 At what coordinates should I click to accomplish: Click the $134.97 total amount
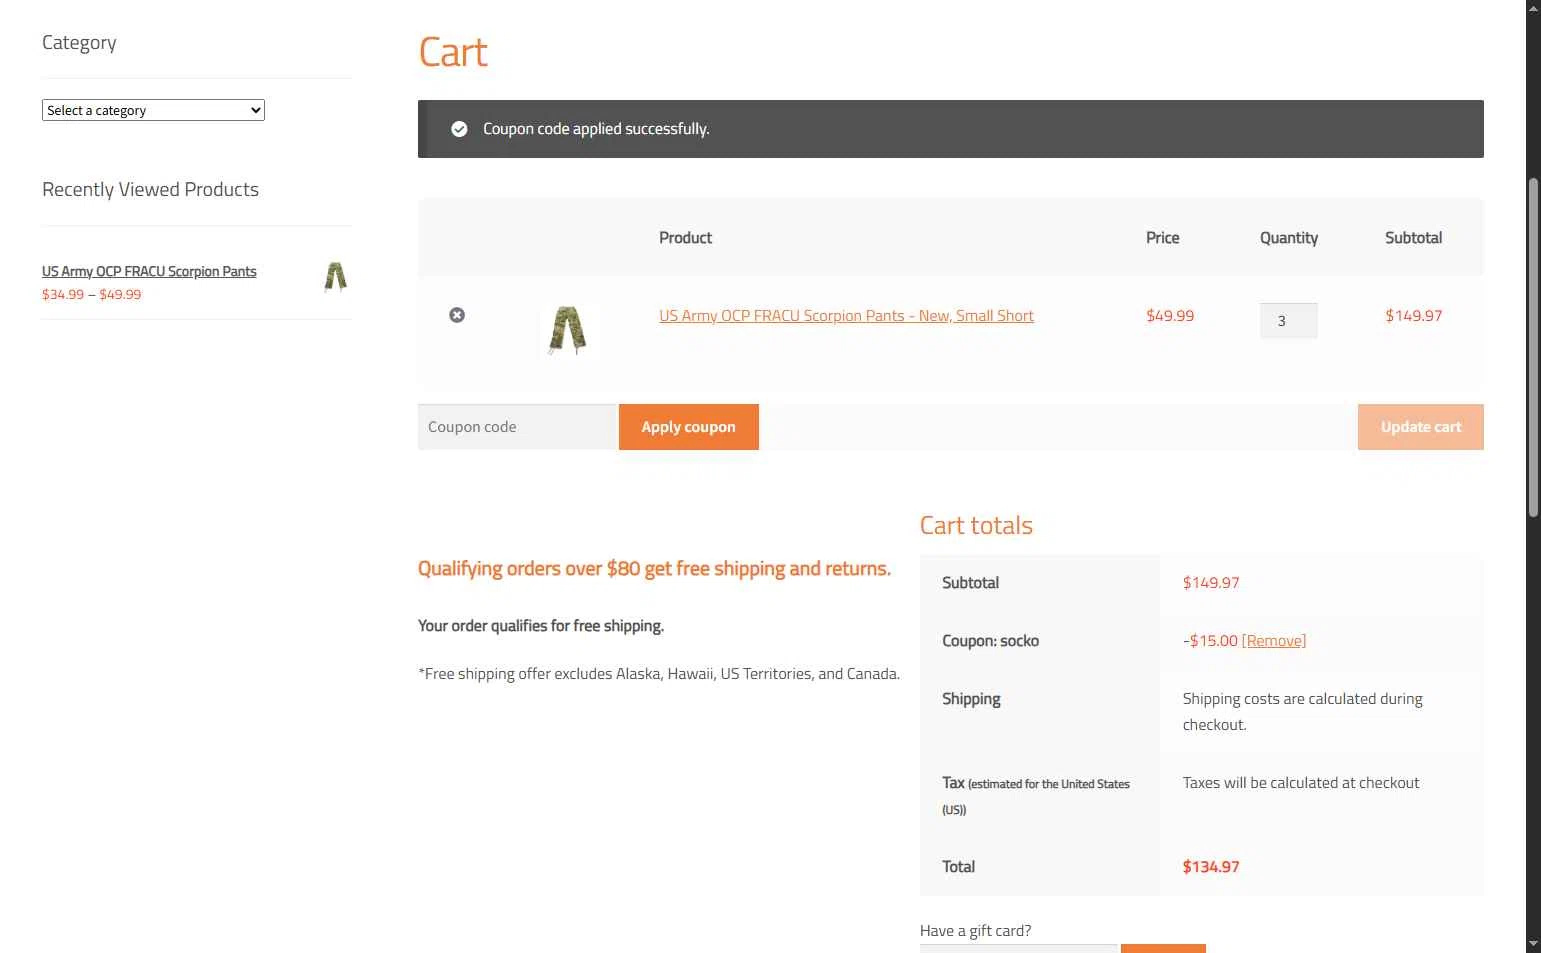[x=1211, y=867]
